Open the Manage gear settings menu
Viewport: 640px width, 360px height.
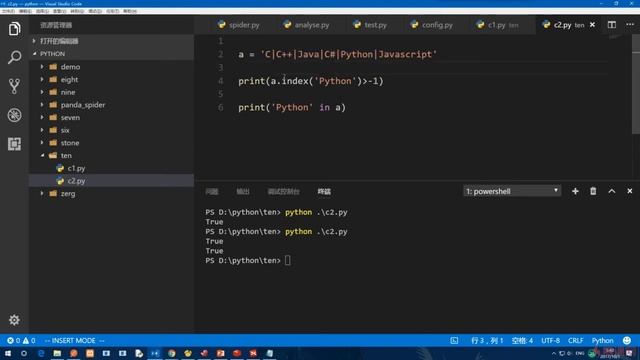14,320
